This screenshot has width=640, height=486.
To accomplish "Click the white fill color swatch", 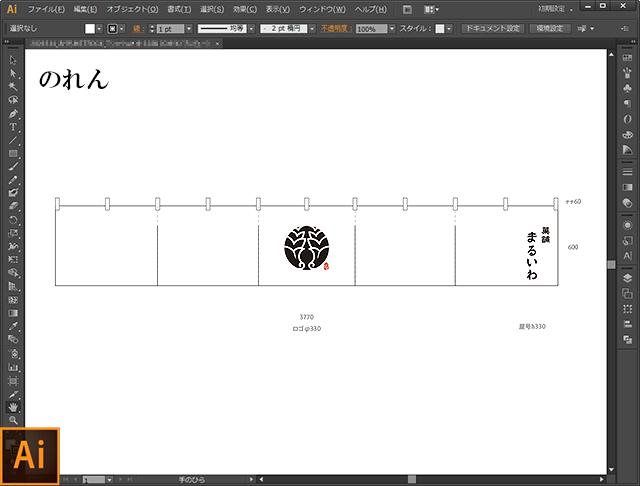I will click(x=90, y=29).
